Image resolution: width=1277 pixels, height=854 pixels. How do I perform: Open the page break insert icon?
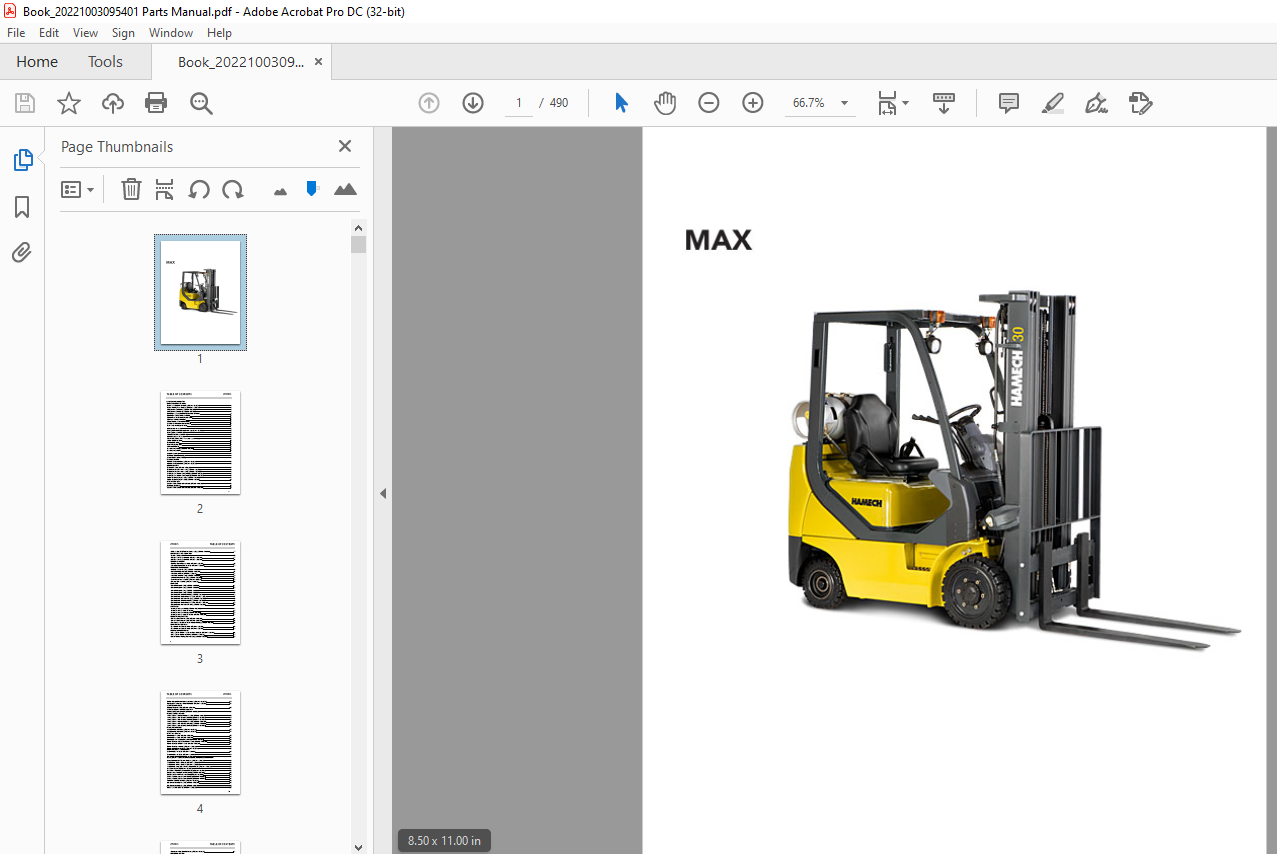coord(165,189)
